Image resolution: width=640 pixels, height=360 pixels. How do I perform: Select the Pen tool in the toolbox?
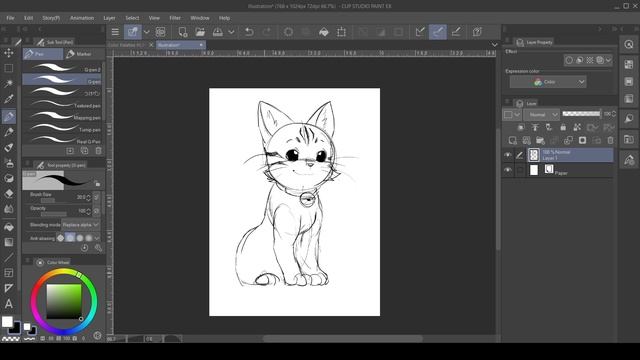click(x=9, y=116)
